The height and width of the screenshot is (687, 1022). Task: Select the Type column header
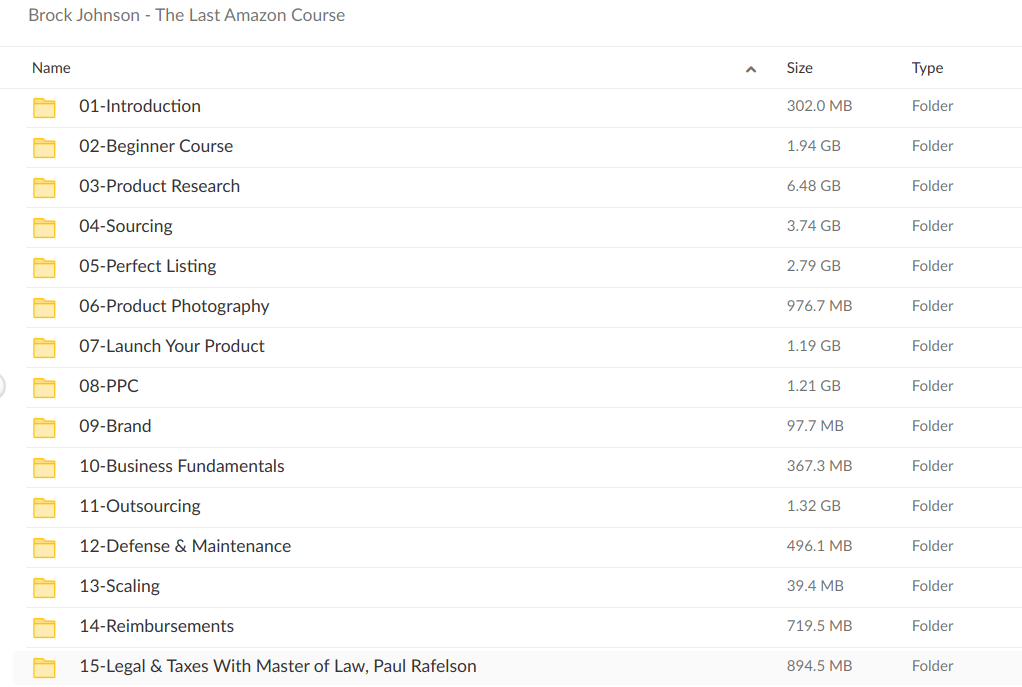pos(927,67)
